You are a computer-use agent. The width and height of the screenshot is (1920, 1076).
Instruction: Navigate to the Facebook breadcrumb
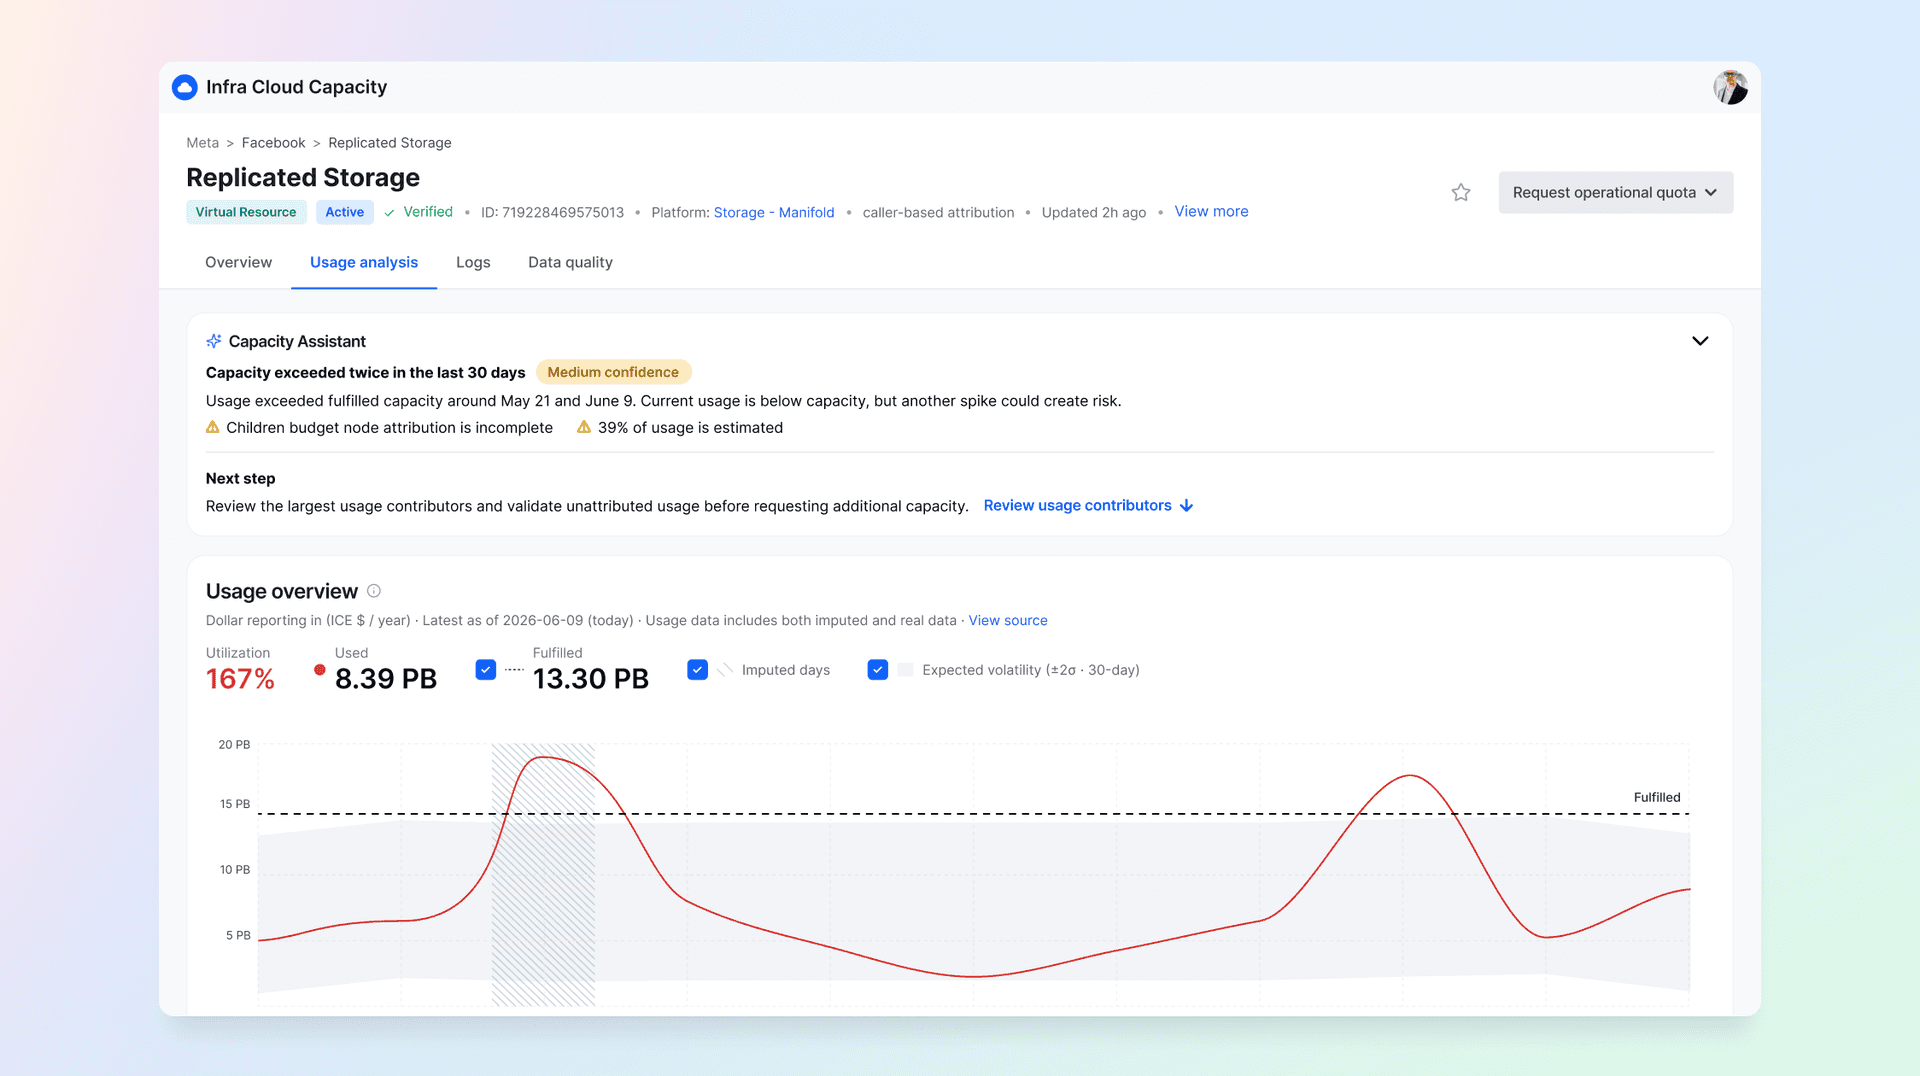coord(273,143)
